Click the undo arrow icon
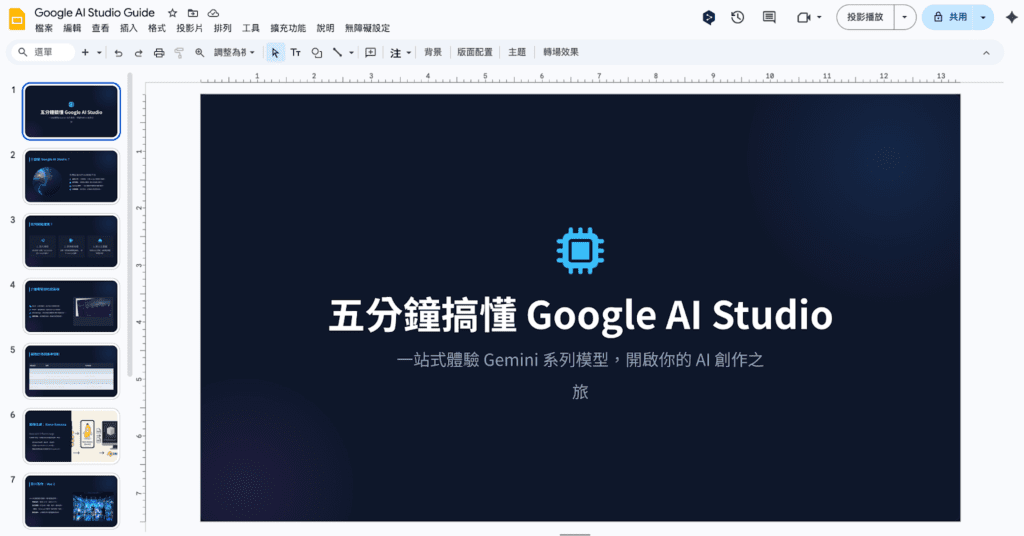Image resolution: width=1024 pixels, height=536 pixels. [119, 52]
